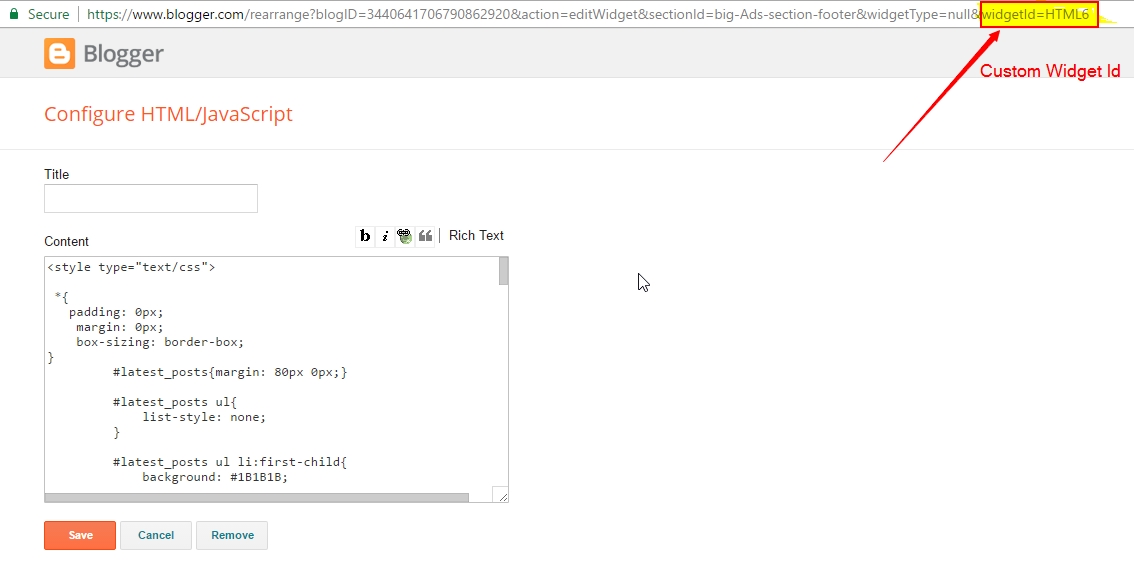Save the HTML/JavaScript widget

(x=79, y=535)
